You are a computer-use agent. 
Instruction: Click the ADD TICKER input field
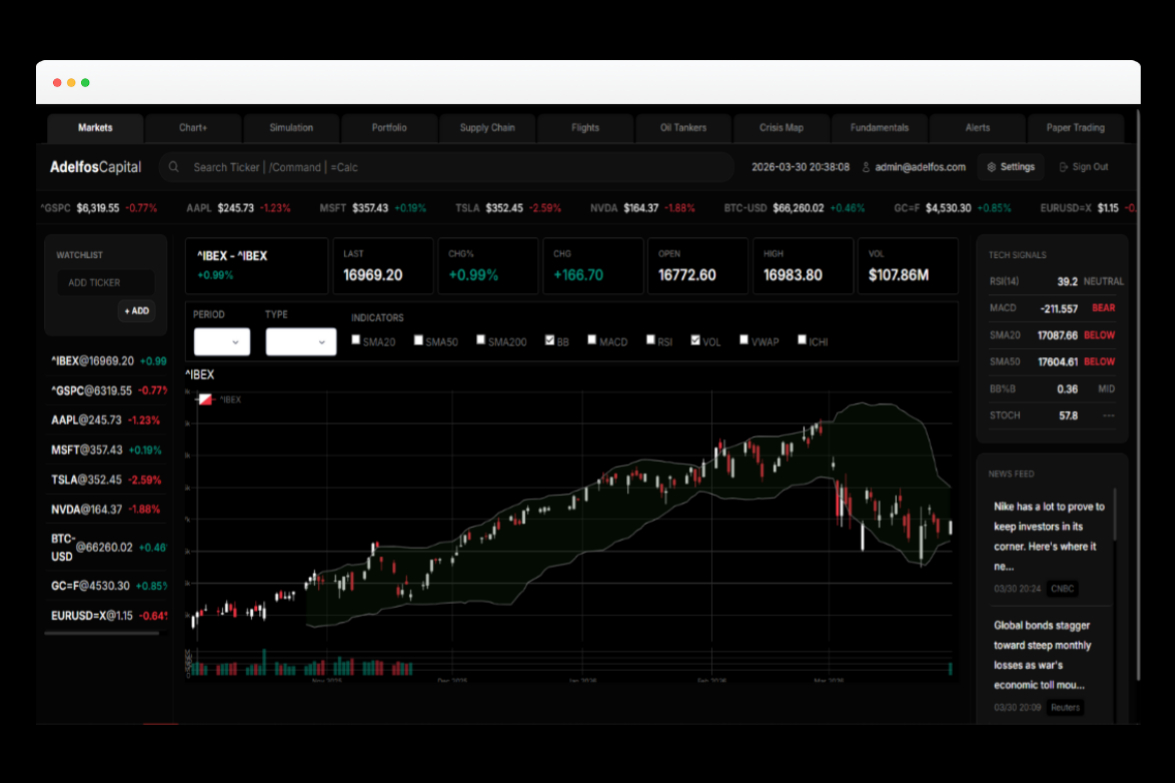[x=106, y=282]
